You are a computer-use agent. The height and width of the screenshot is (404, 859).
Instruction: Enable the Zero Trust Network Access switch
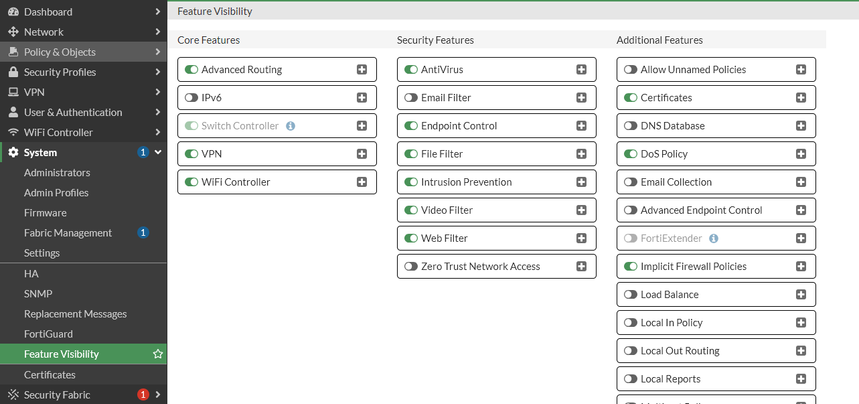411,266
